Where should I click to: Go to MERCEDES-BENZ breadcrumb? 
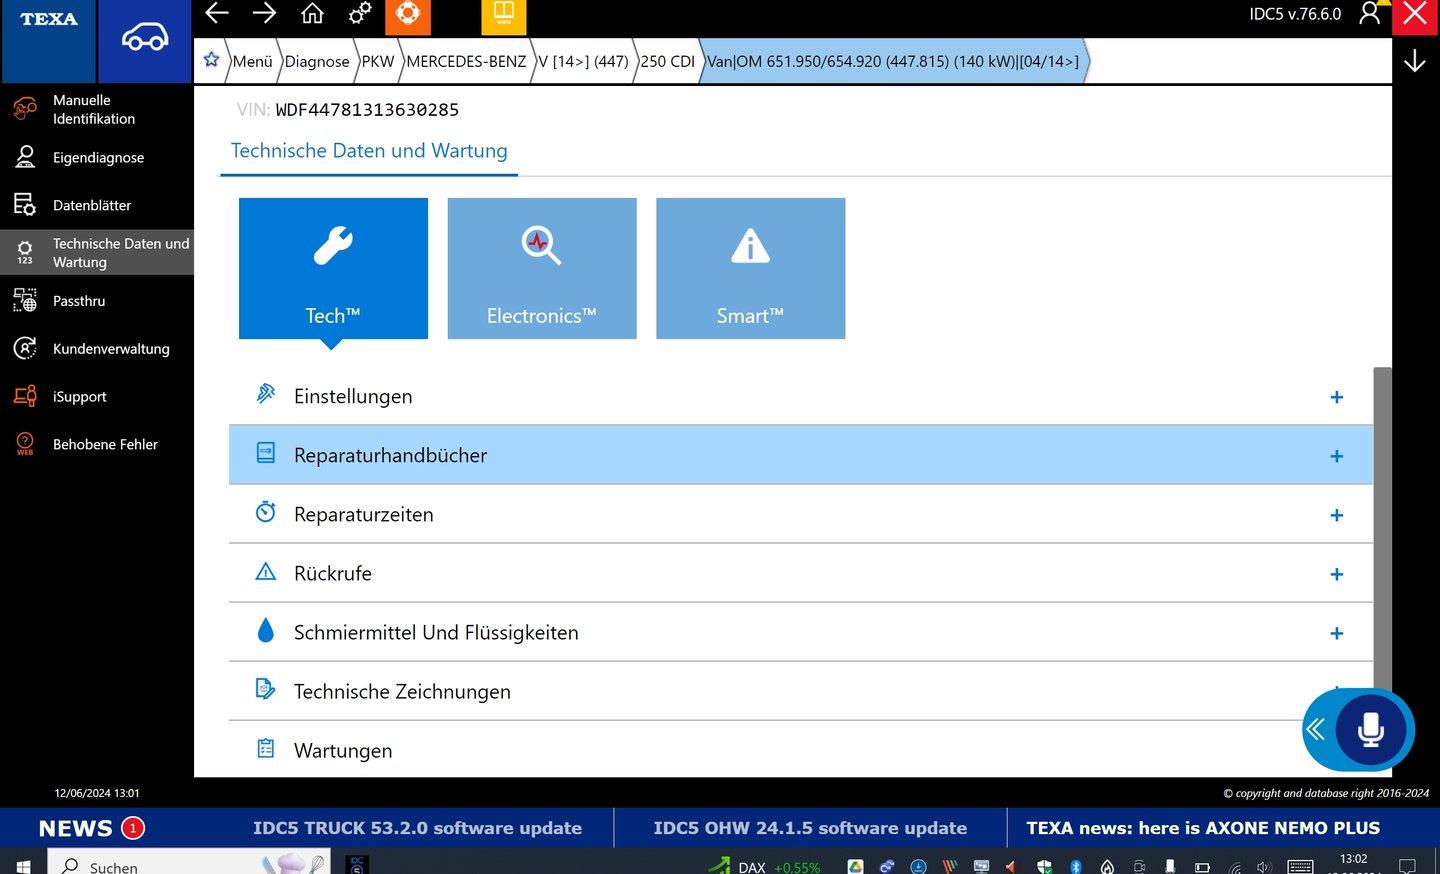click(466, 61)
